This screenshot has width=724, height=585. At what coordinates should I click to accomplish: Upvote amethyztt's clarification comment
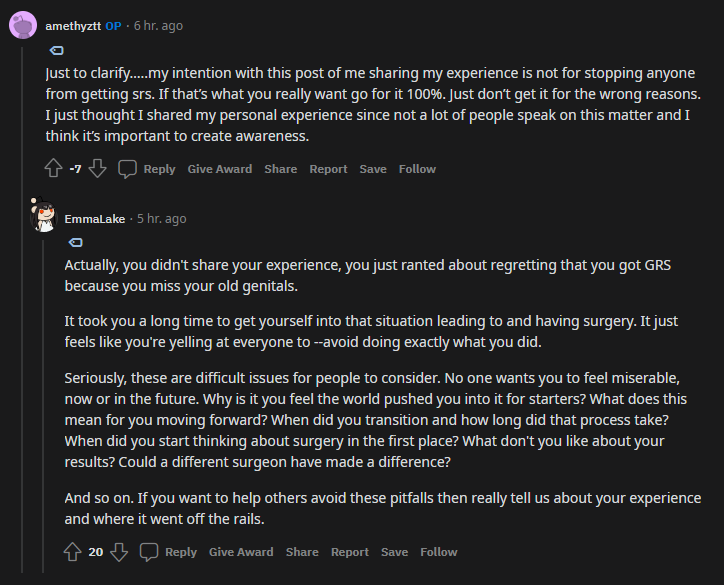53,169
